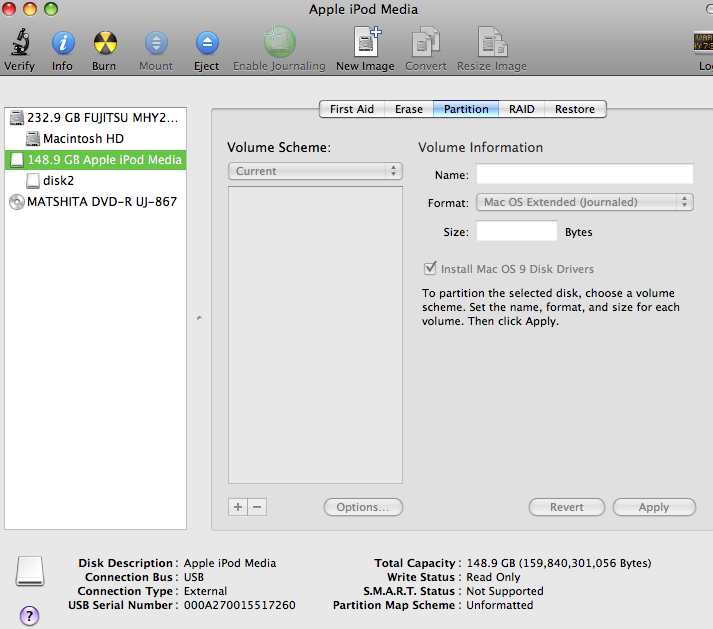713x629 pixels.
Task: Click the Disk Description value Apple iPod Media
Action: point(230,563)
